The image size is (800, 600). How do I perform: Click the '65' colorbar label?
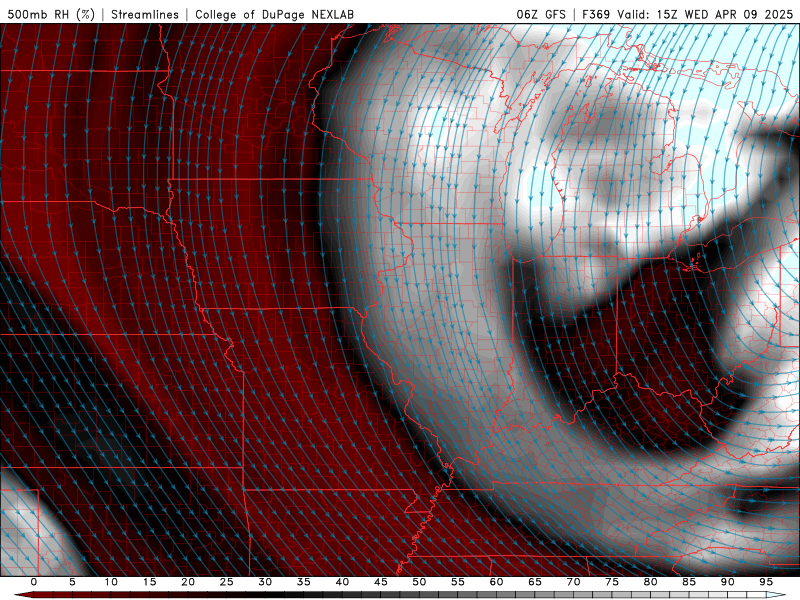[535, 582]
